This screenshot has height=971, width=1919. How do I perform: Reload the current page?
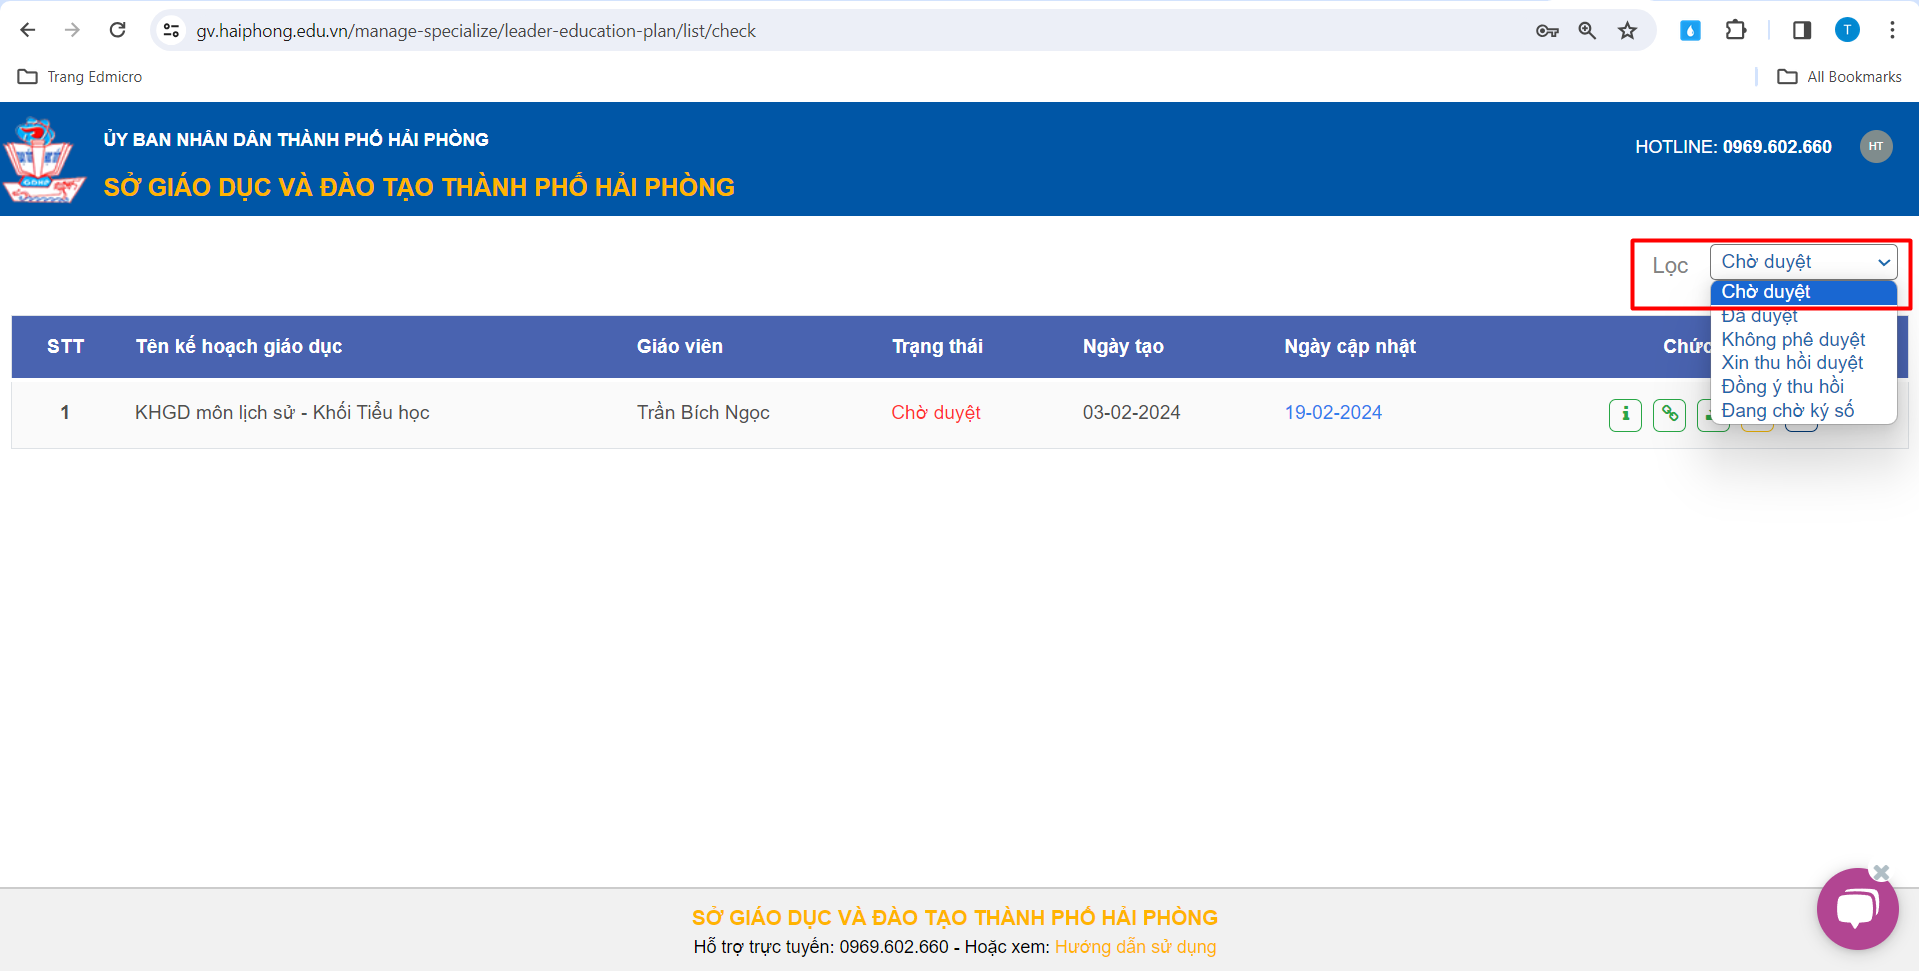118,31
